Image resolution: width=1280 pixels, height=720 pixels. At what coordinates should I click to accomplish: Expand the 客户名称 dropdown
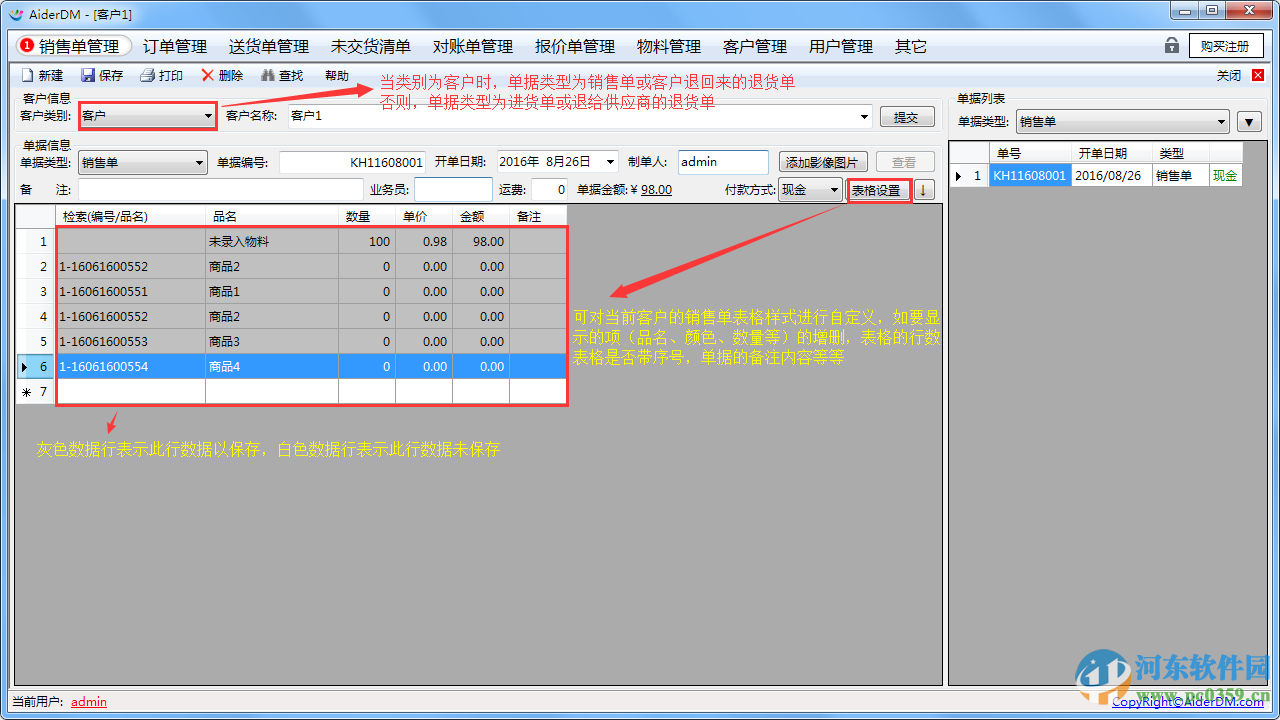pyautogui.click(x=865, y=116)
